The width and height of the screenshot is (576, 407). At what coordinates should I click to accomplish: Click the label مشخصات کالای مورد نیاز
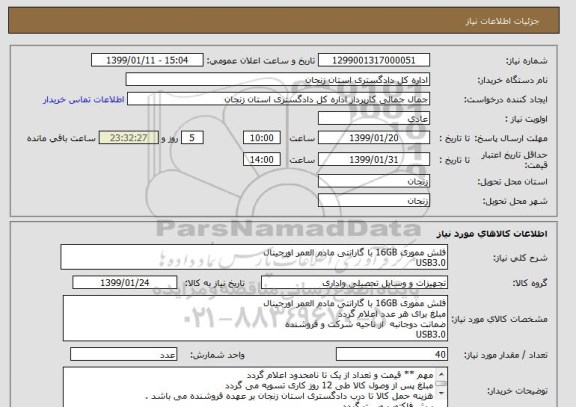coord(499,319)
